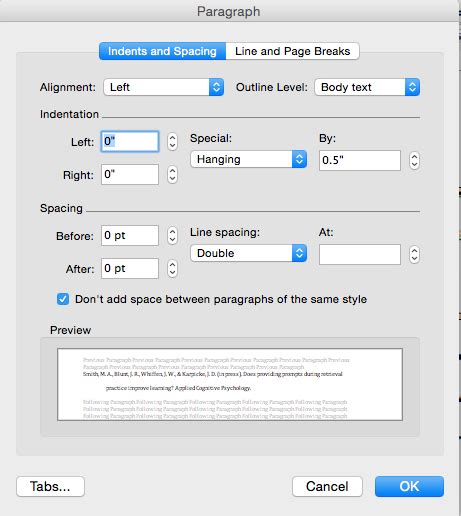Click the empty At spacing field
Screen dimensions: 461x516
pos(360,255)
